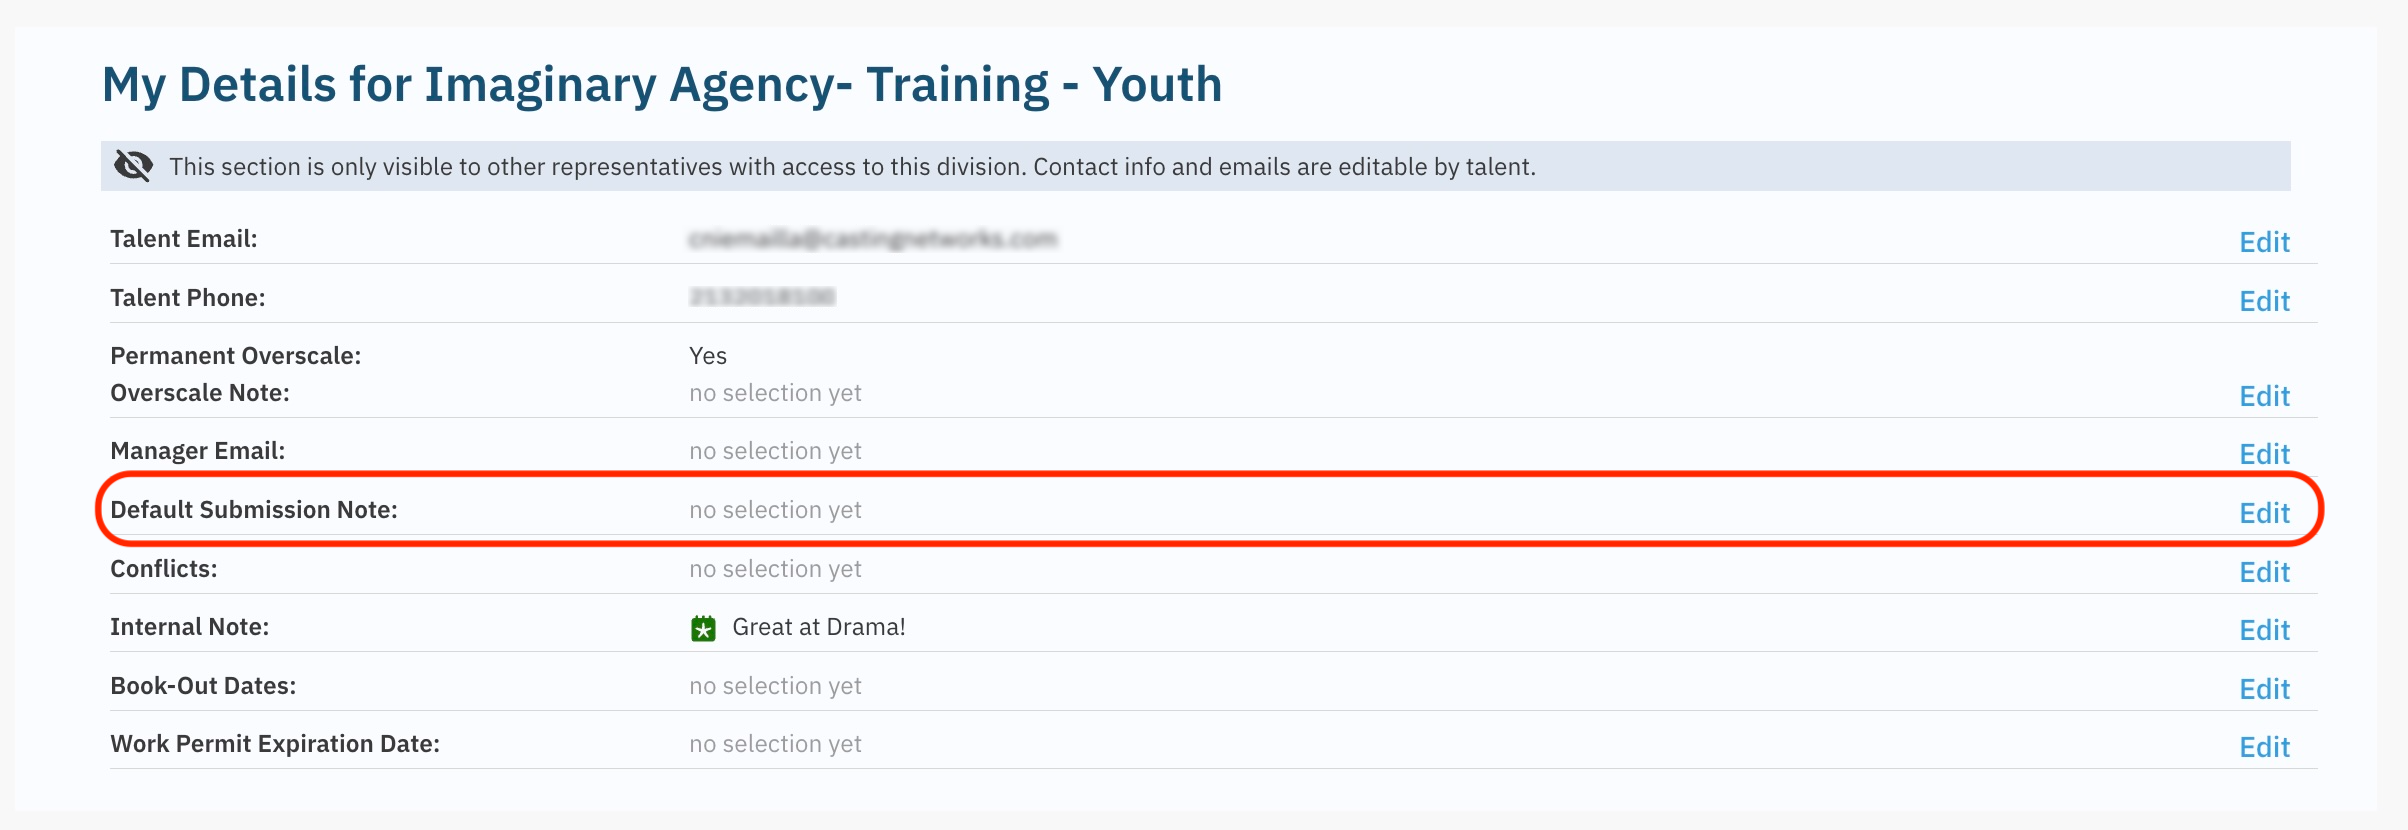This screenshot has height=830, width=2408.
Task: Edit the Talent Email field
Action: [2263, 242]
